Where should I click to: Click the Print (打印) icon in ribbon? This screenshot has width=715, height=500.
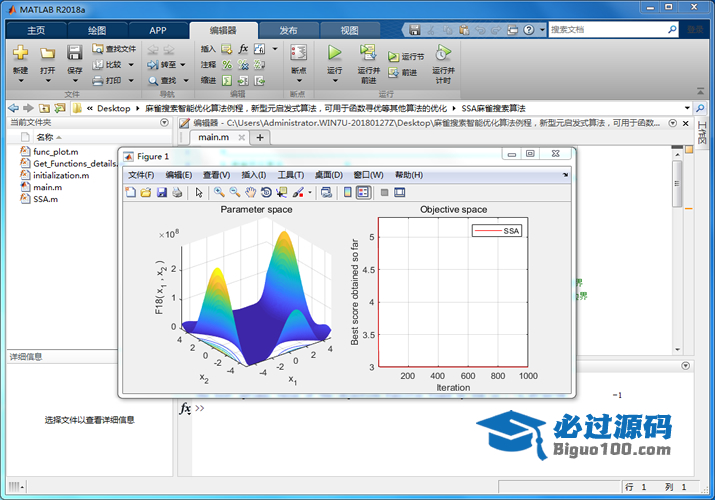click(x=98, y=81)
